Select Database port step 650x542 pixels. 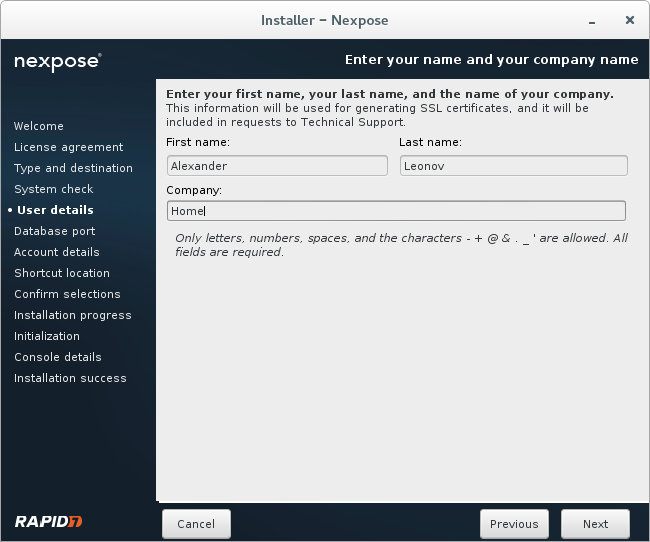[54, 231]
